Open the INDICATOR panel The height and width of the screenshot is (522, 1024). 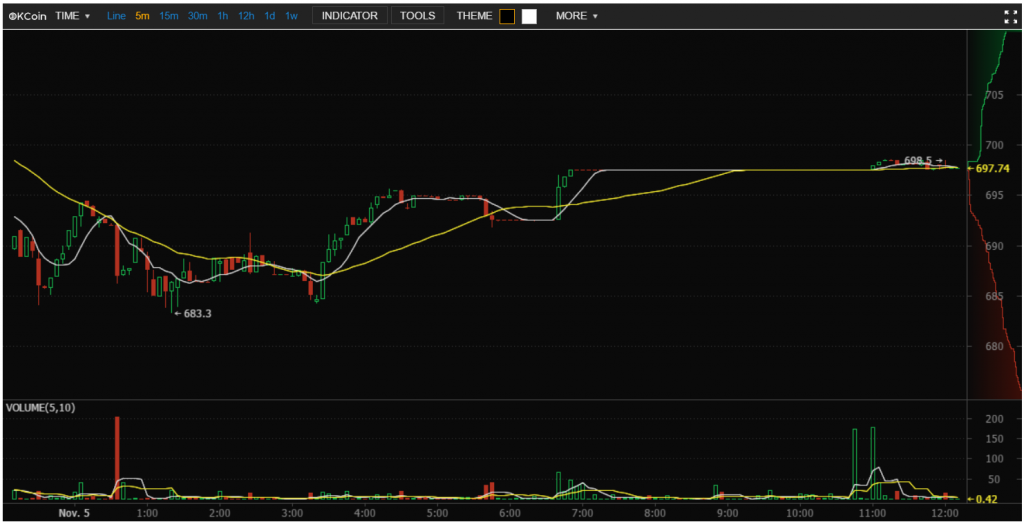pyautogui.click(x=349, y=16)
